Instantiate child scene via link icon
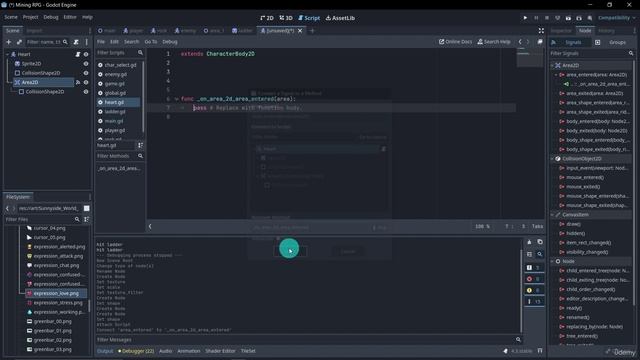 point(19,42)
